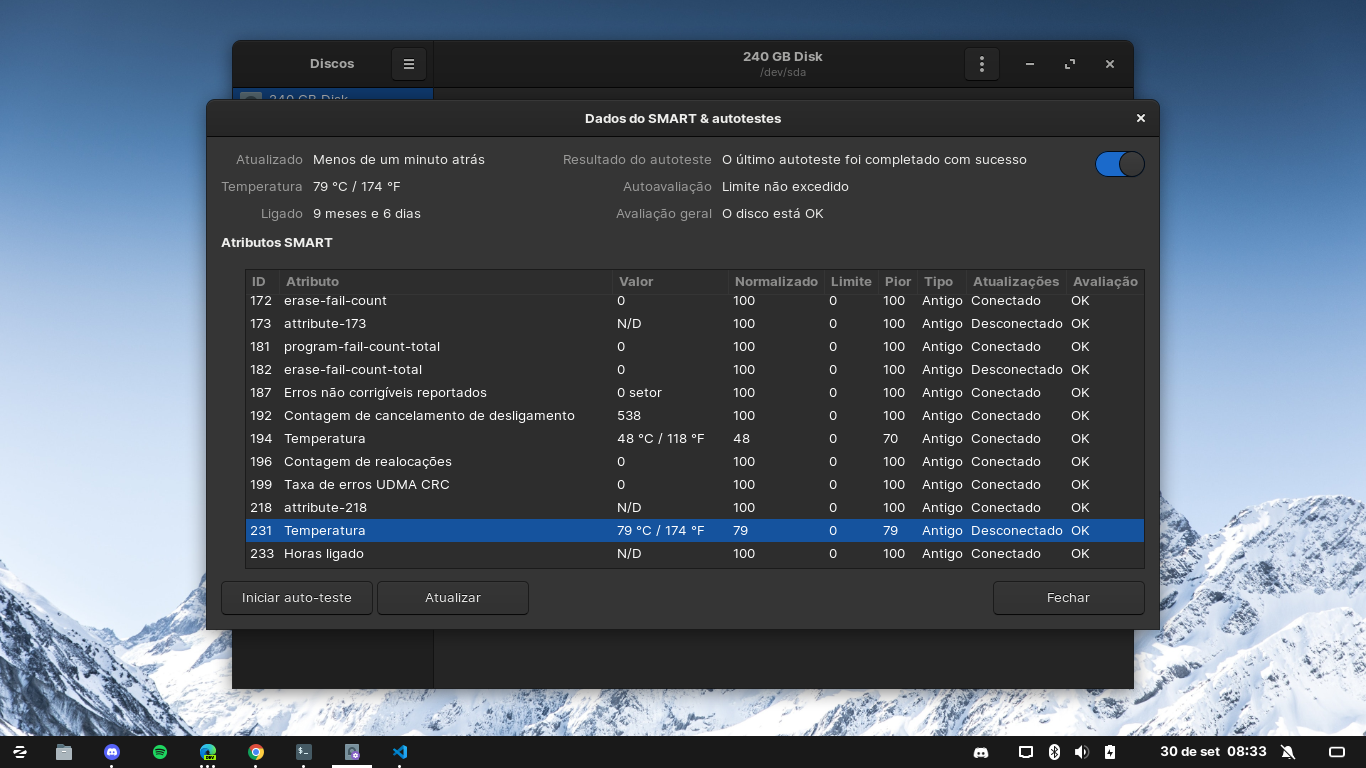Image resolution: width=1366 pixels, height=768 pixels.
Task: Open the date and time calendar panel
Action: tap(1213, 752)
